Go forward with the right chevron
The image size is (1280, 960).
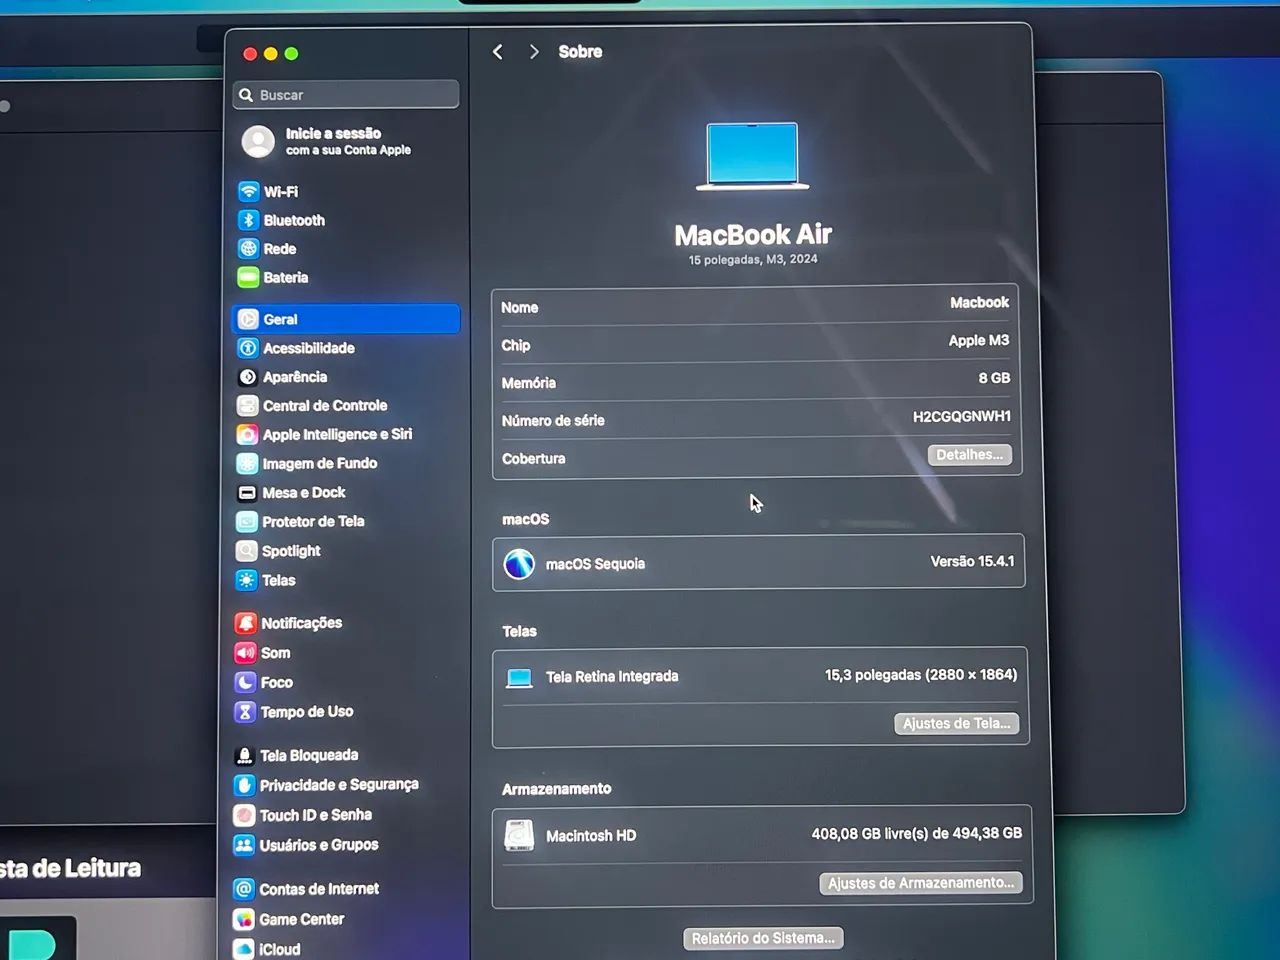click(x=534, y=52)
